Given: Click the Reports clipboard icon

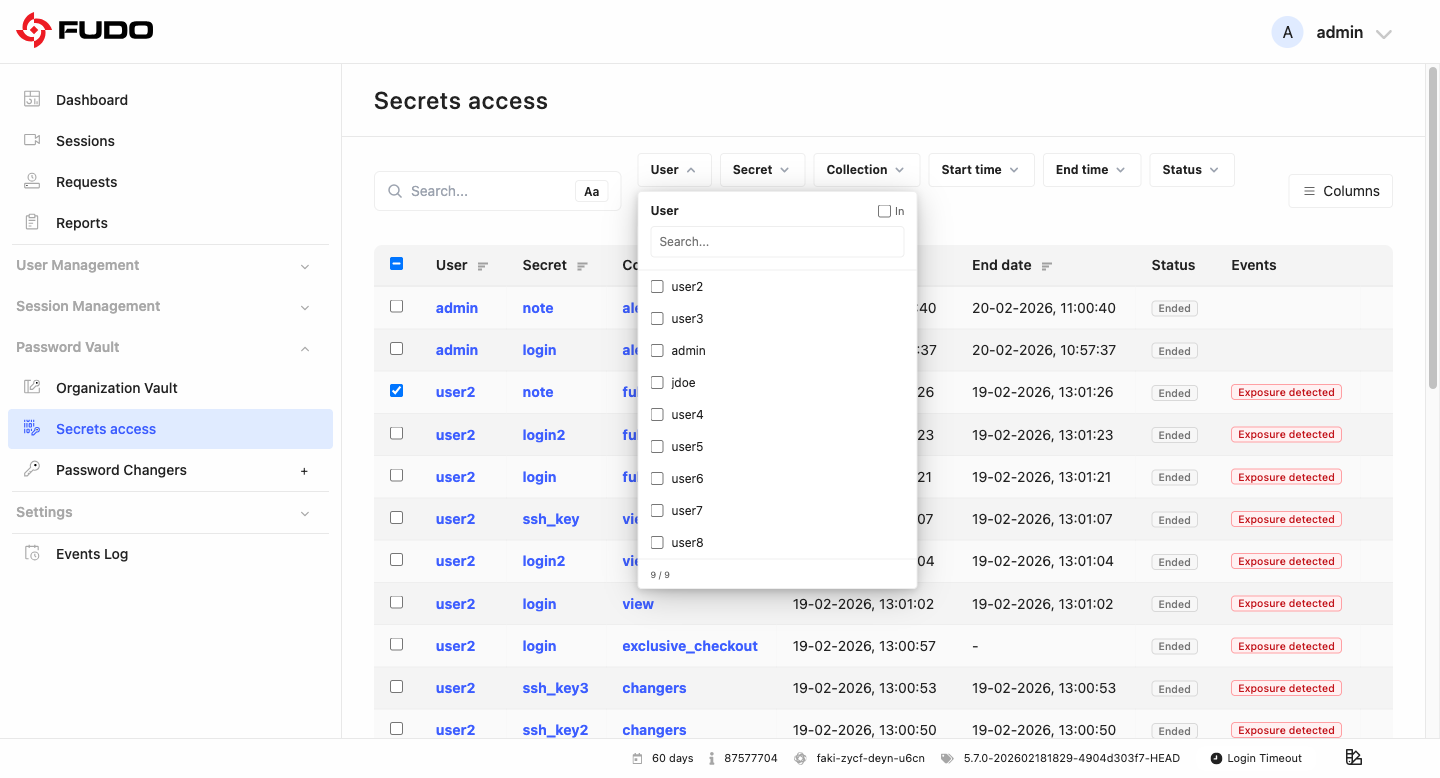Looking at the screenshot, I should click(x=32, y=222).
